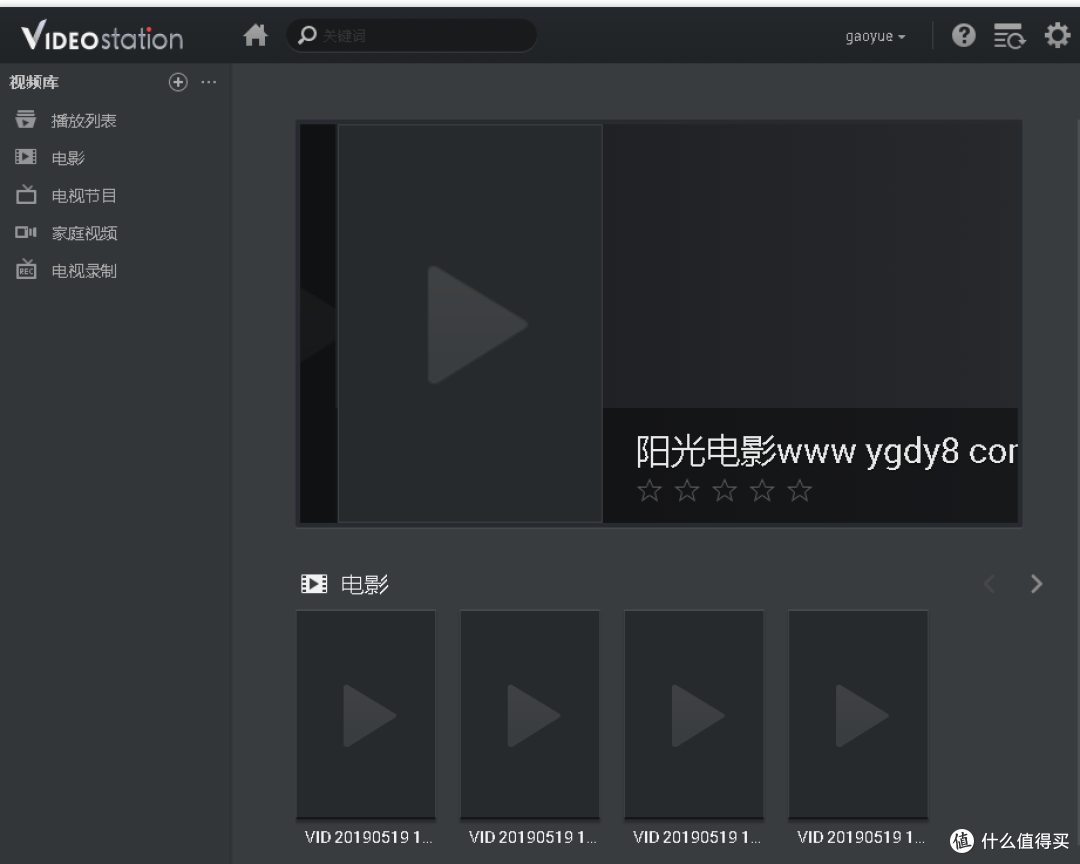Open the 电影 section heading
This screenshot has width=1080, height=864.
click(365, 584)
